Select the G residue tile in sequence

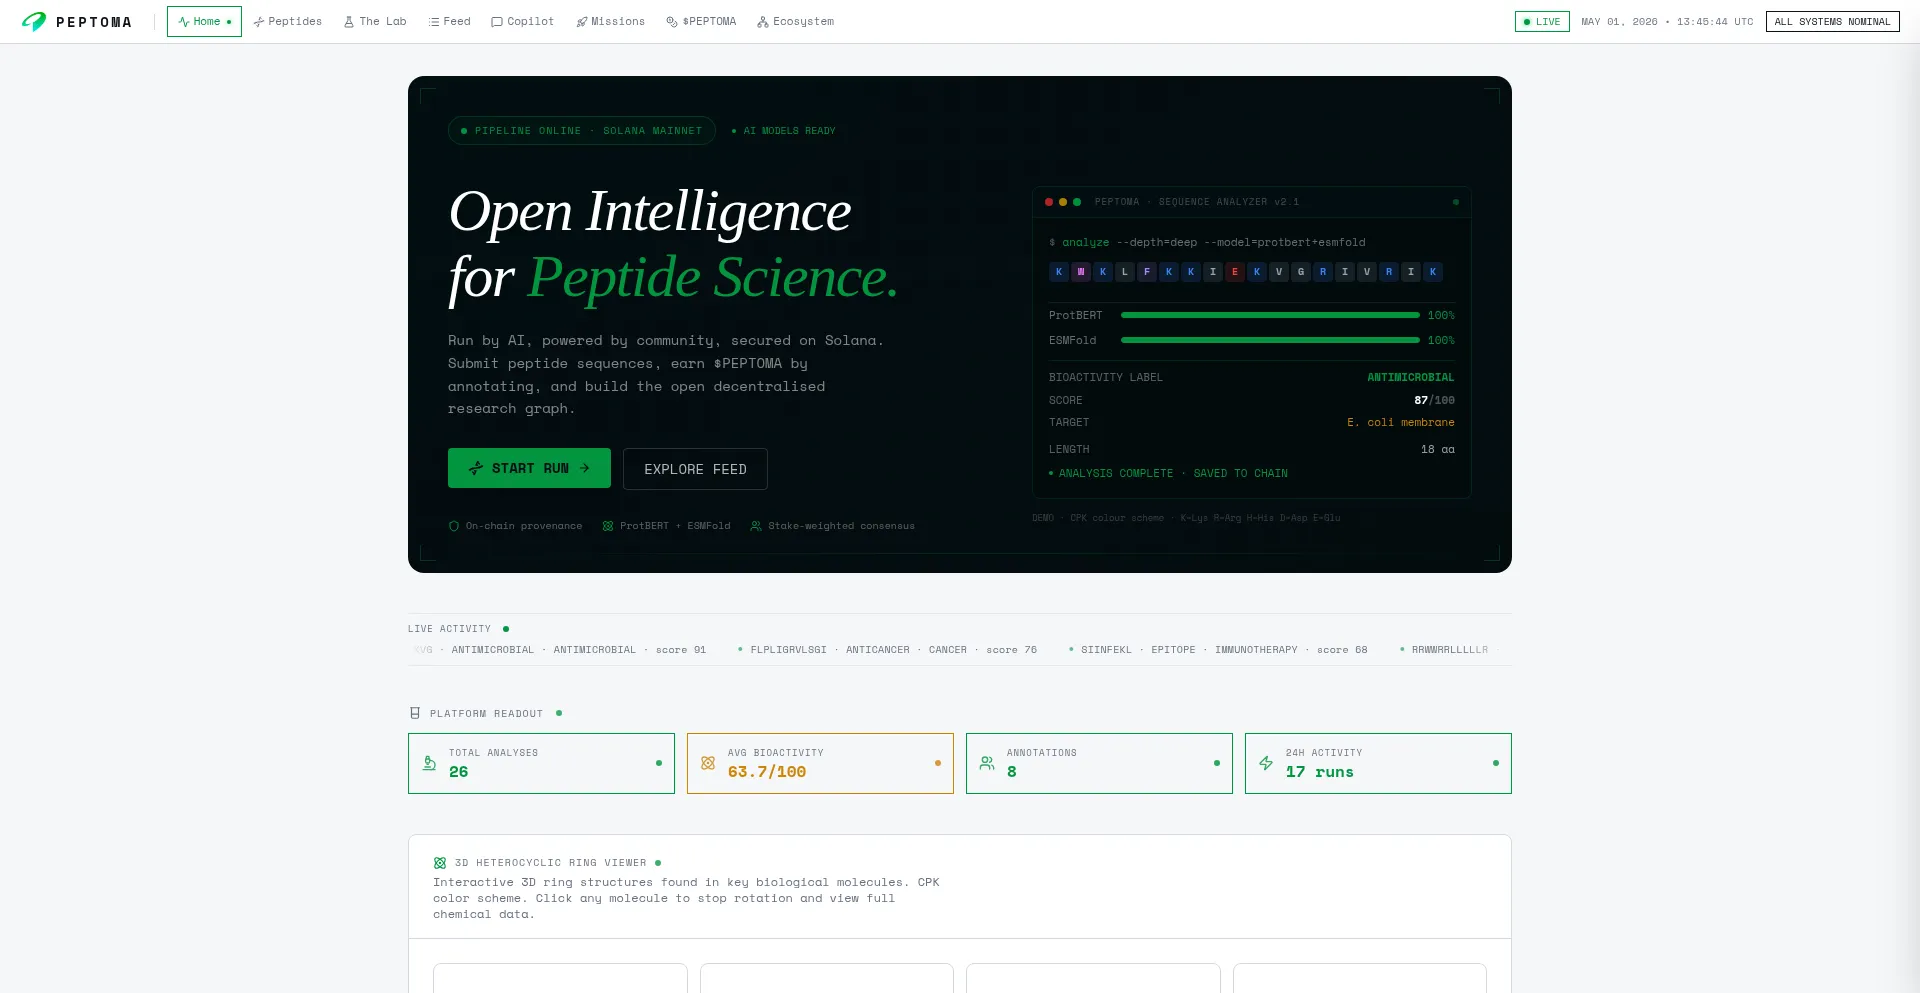click(1301, 272)
